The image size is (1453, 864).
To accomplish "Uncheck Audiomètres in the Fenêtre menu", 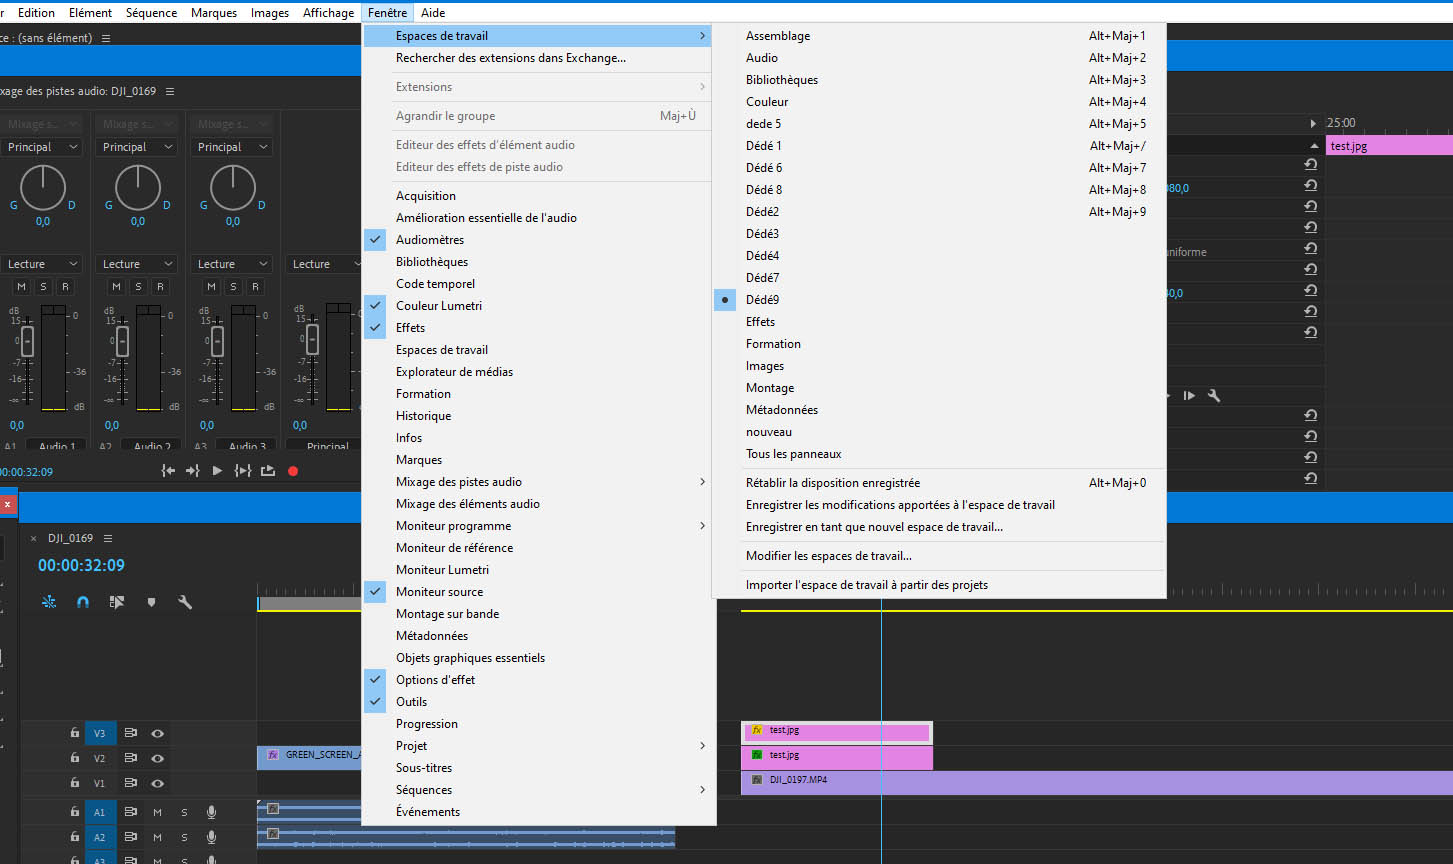I will click(x=430, y=240).
